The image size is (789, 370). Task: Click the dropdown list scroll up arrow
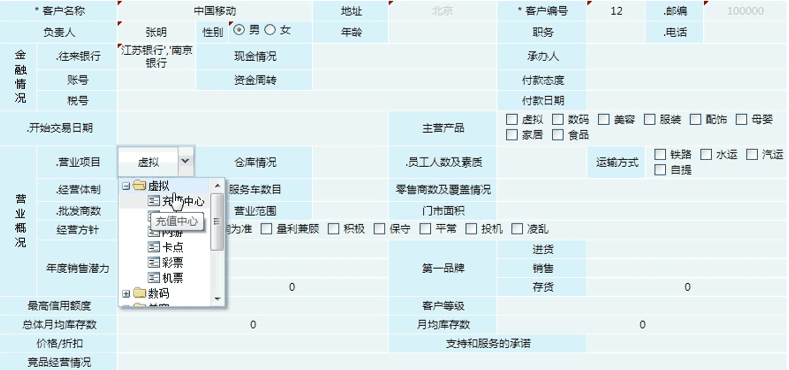pos(217,185)
